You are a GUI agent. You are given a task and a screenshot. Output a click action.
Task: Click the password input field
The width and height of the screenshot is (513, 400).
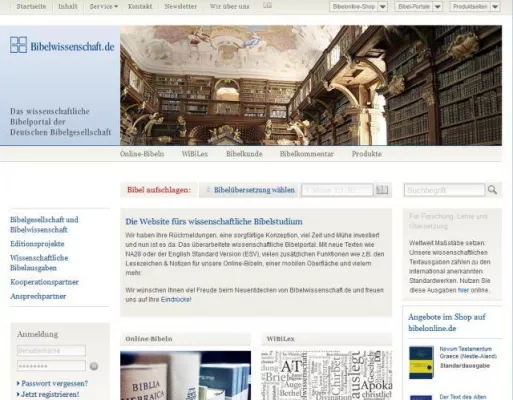[x=51, y=366]
